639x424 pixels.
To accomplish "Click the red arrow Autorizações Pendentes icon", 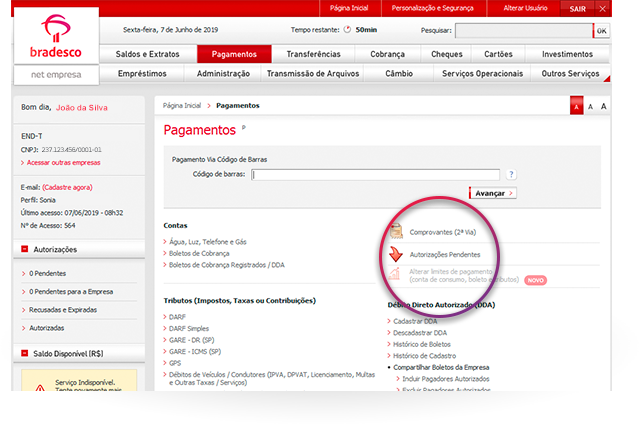I will (x=397, y=255).
